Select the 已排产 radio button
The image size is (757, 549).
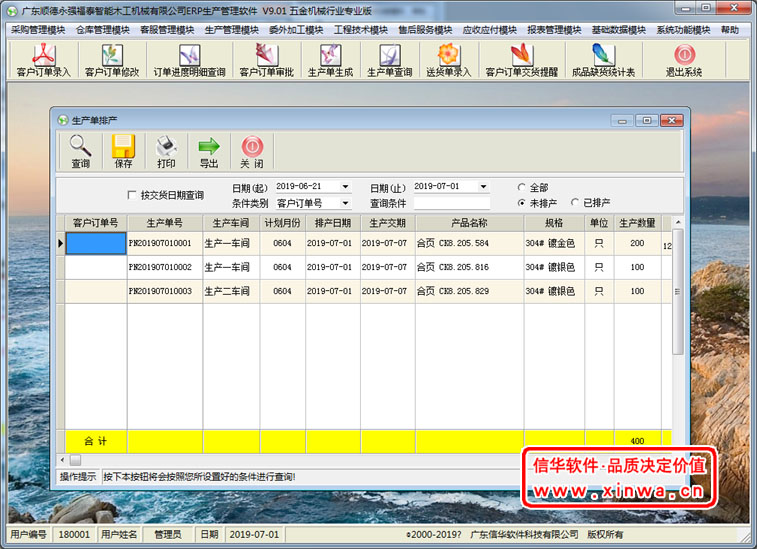click(575, 202)
